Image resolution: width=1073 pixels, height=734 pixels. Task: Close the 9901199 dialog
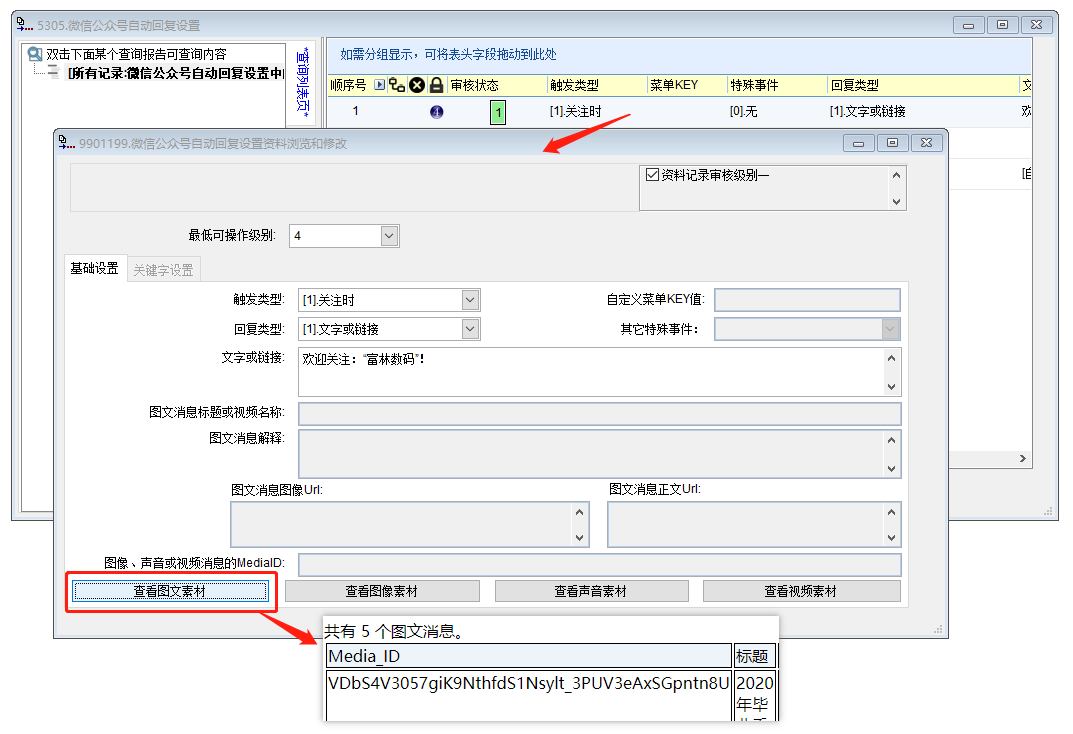click(927, 143)
